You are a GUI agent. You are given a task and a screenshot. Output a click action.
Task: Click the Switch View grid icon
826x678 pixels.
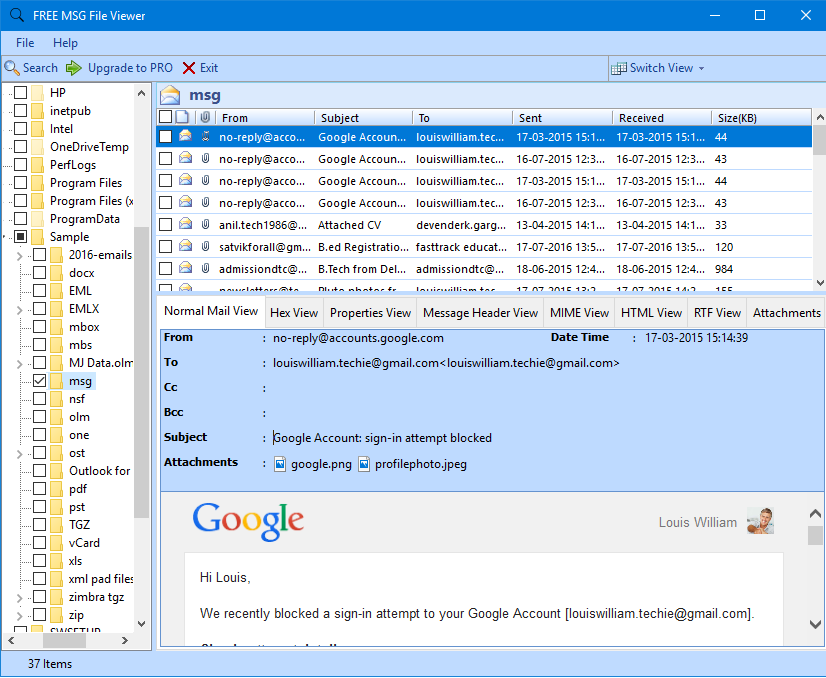click(618, 68)
